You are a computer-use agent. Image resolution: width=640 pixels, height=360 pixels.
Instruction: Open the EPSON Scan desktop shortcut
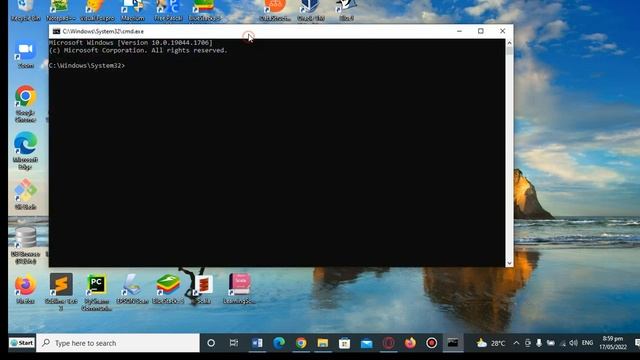pos(132,289)
